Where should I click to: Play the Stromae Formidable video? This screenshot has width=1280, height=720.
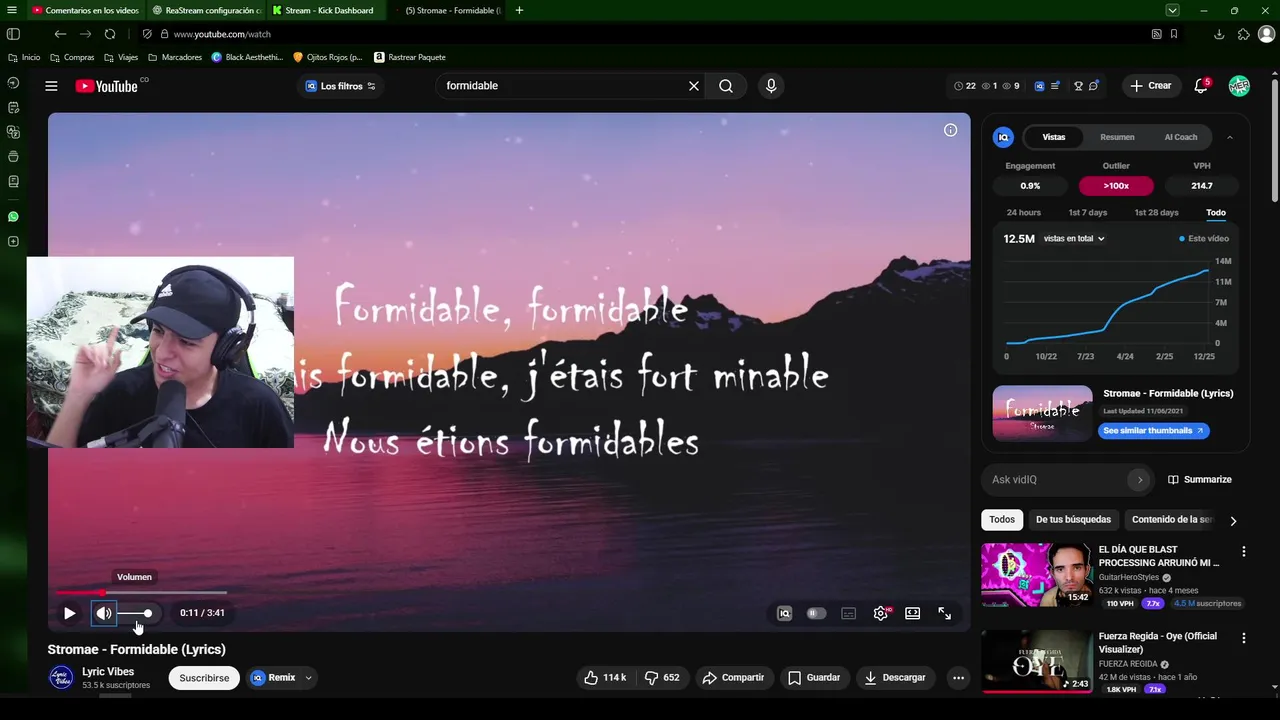(69, 613)
